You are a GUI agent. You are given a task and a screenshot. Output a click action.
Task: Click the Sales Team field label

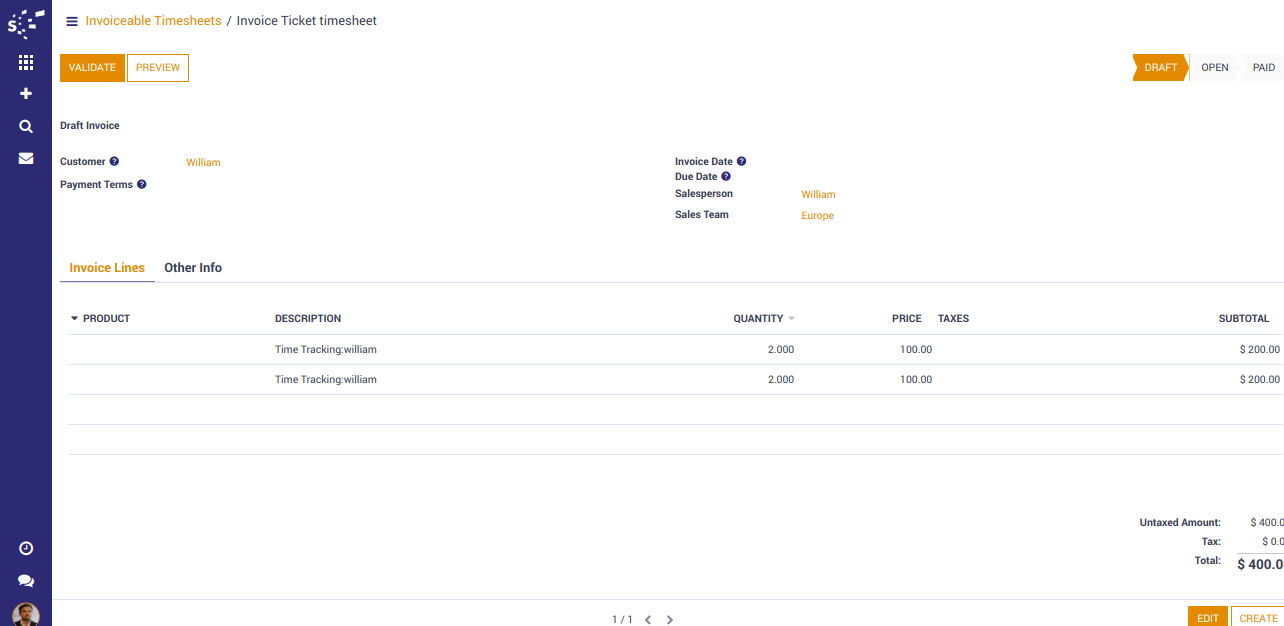click(702, 214)
